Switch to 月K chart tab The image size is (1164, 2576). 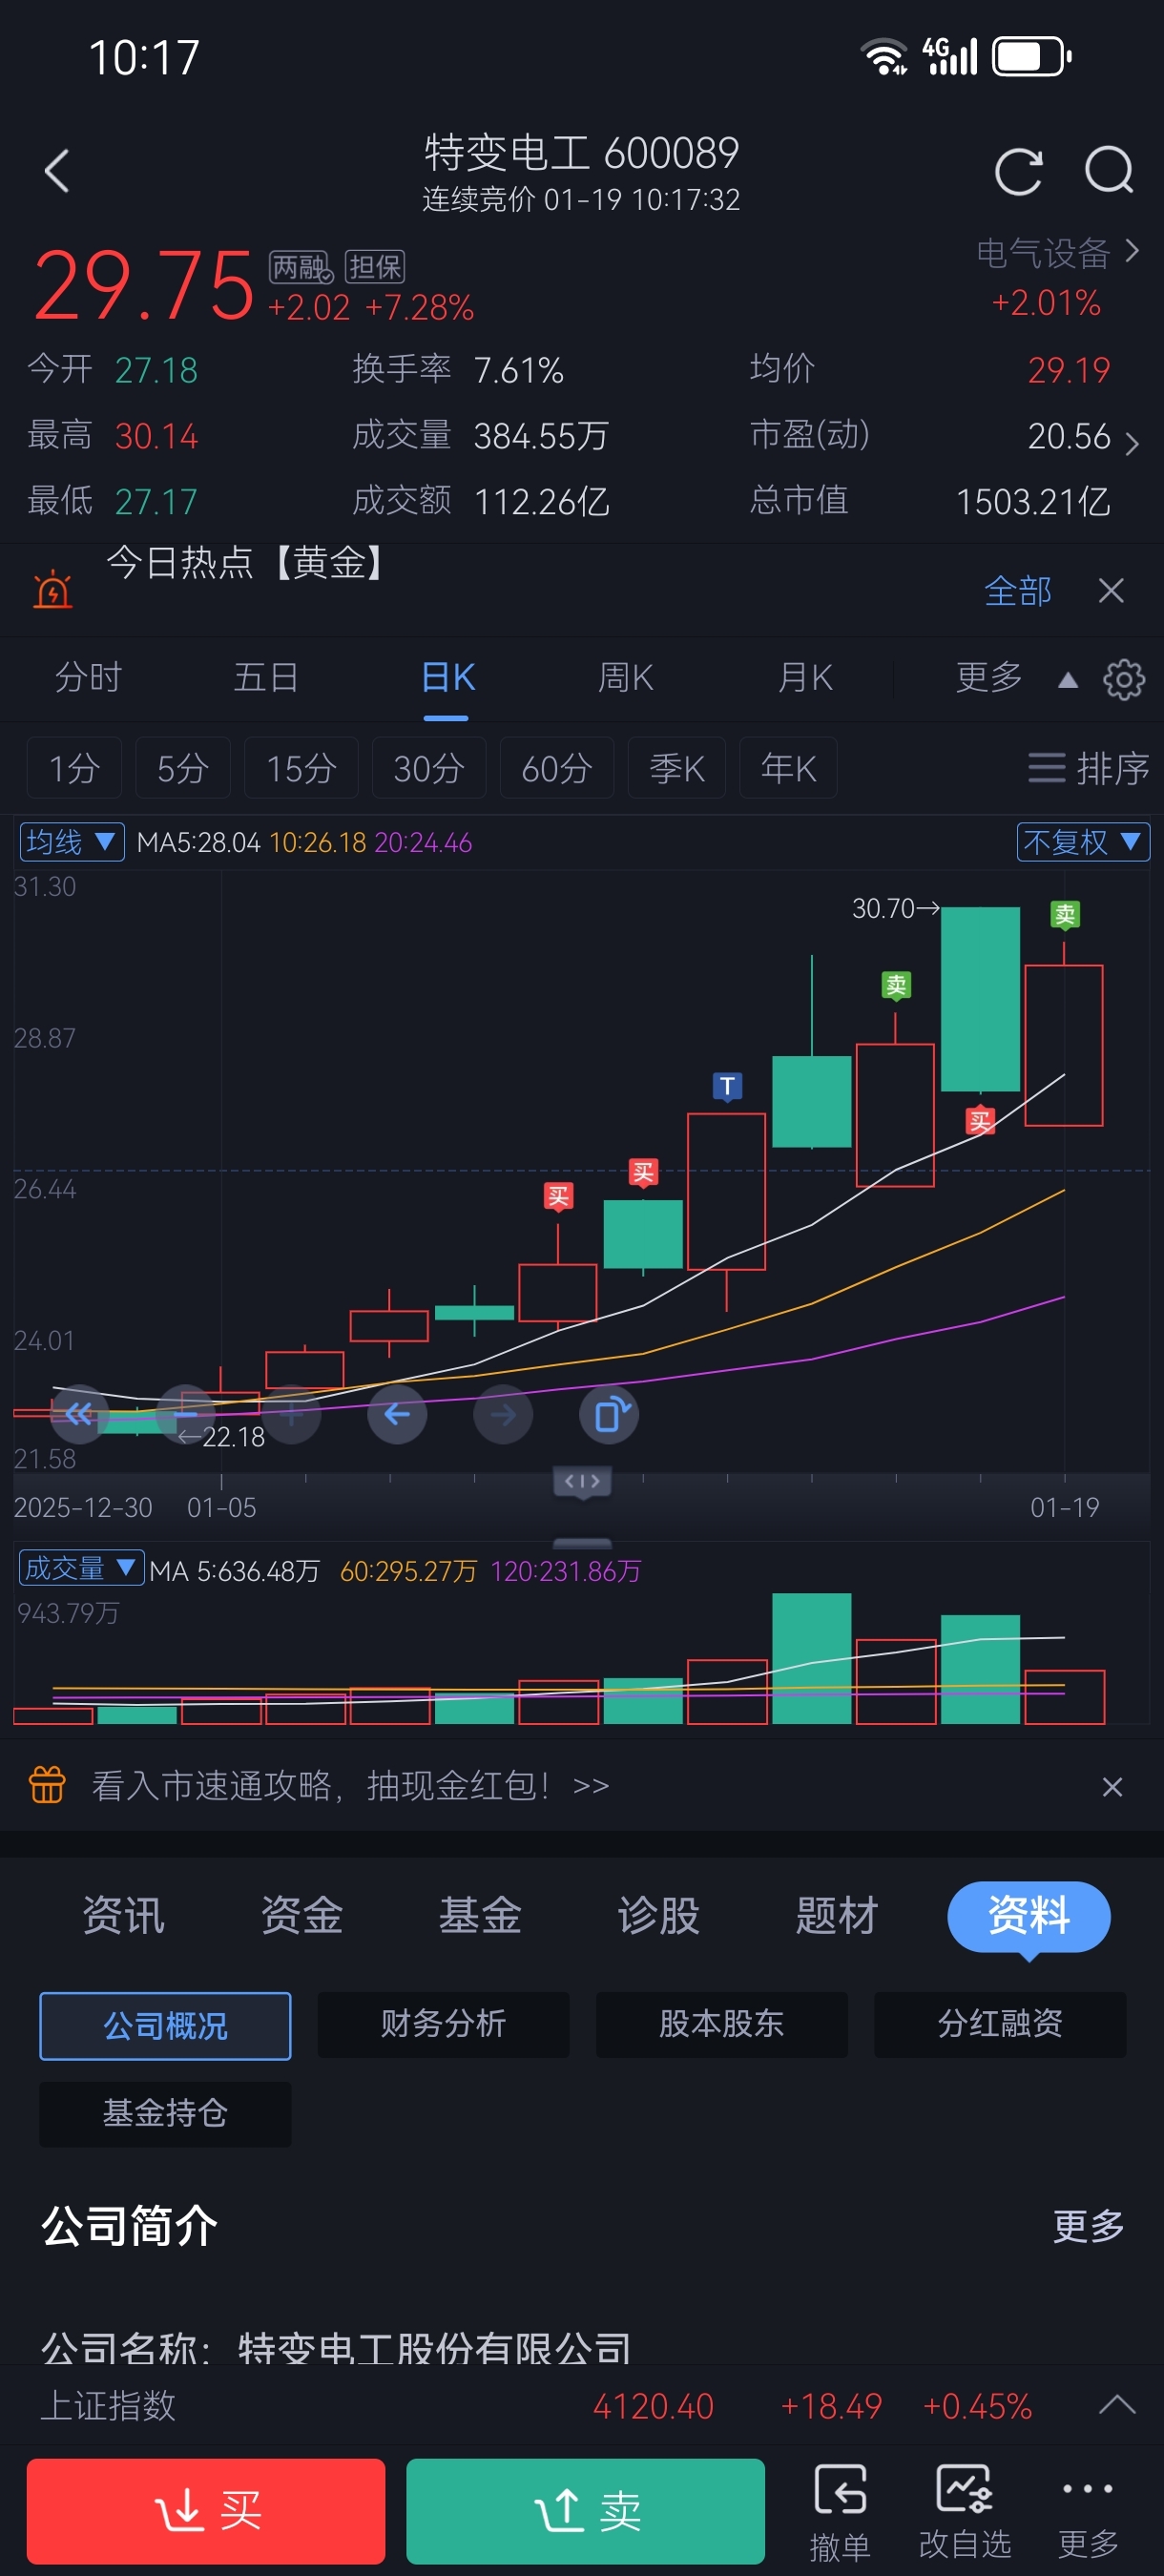806,678
